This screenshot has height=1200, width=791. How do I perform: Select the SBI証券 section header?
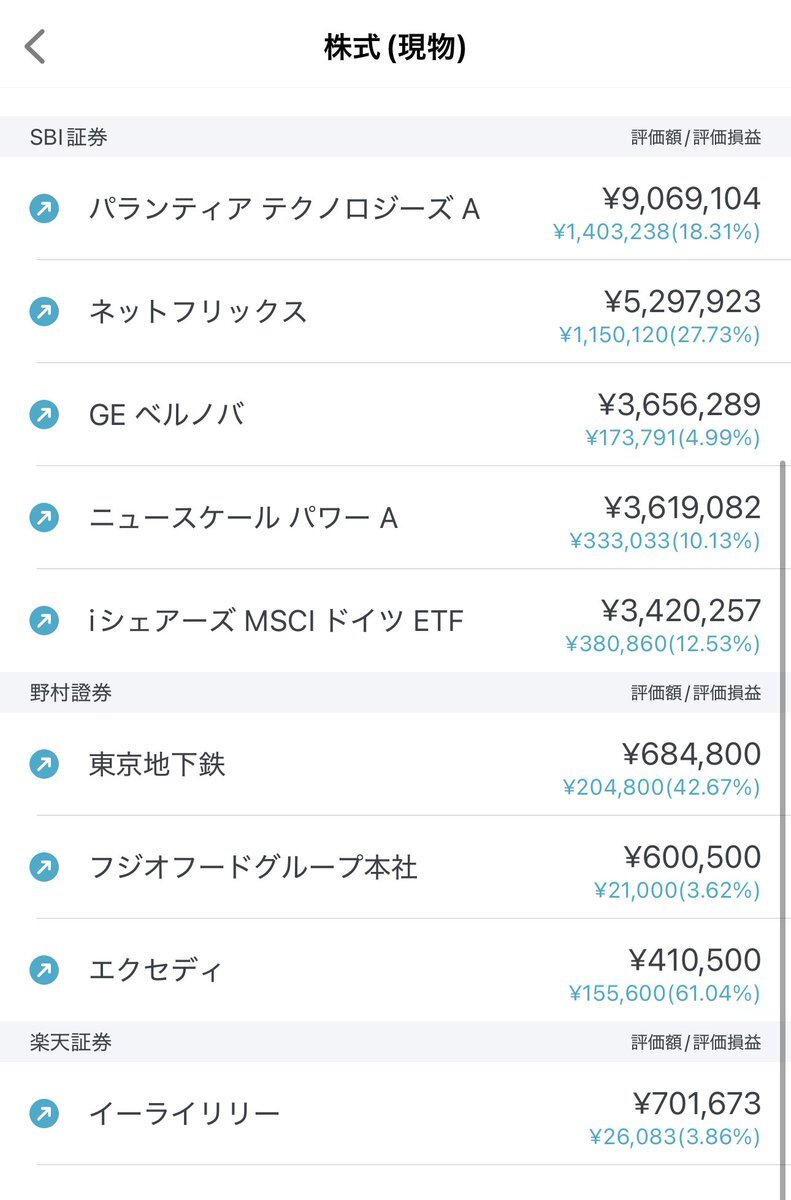[395, 137]
